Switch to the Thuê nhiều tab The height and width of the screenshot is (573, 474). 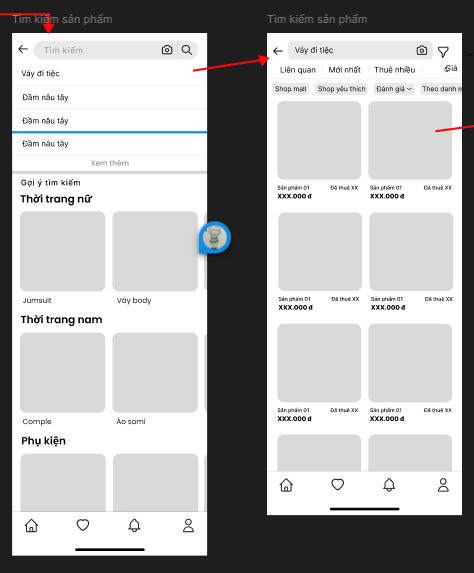[x=395, y=70]
